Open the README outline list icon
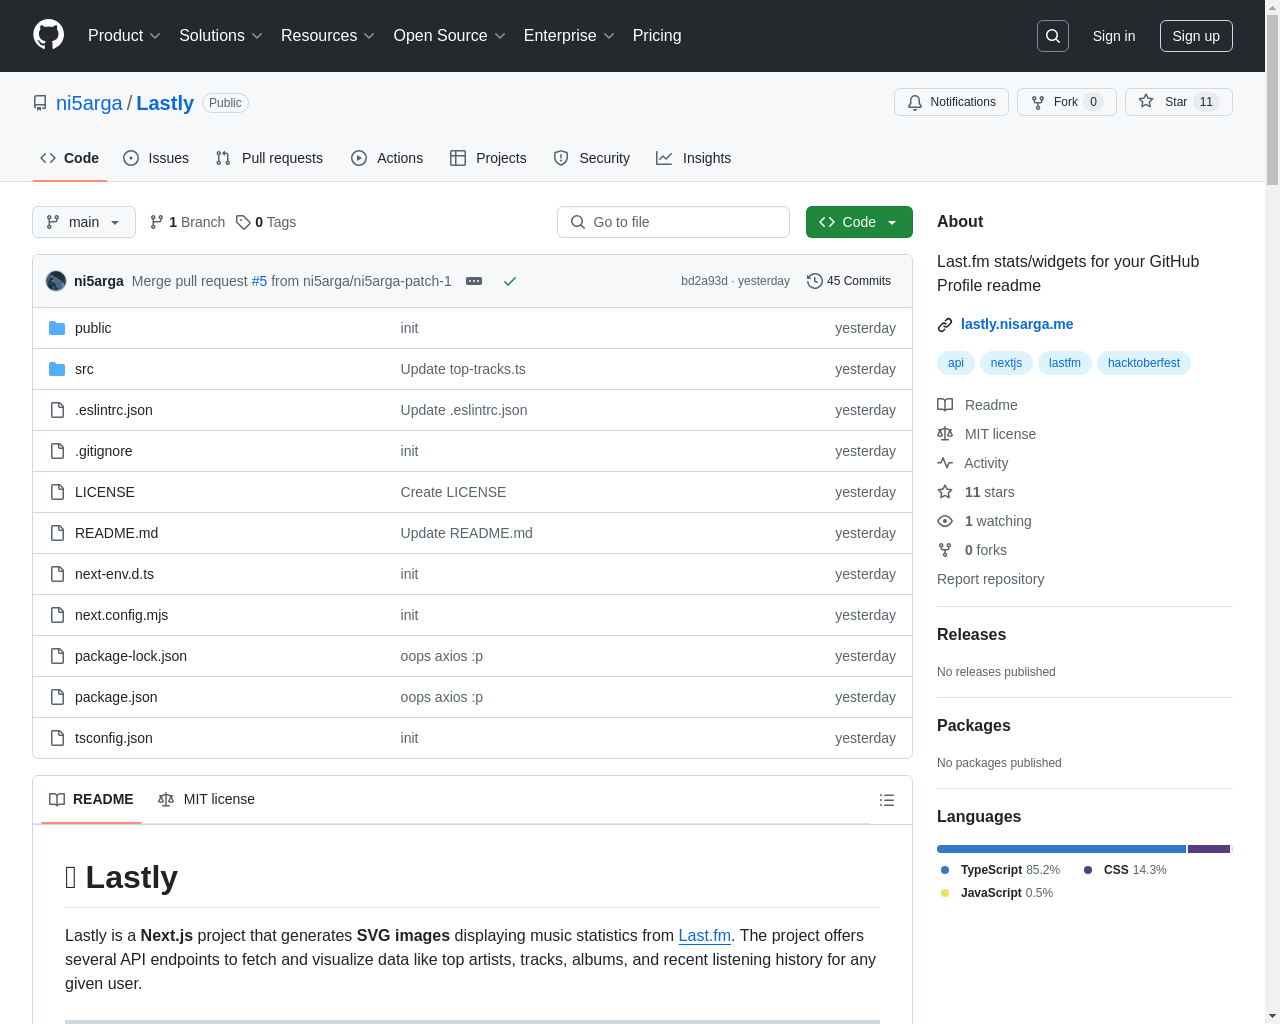1280x1024 pixels. click(x=887, y=800)
